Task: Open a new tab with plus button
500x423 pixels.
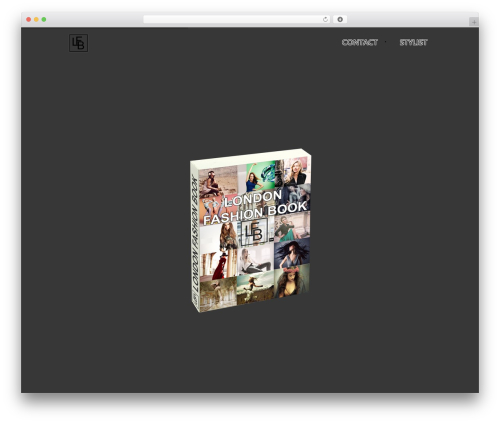Action: click(x=474, y=22)
